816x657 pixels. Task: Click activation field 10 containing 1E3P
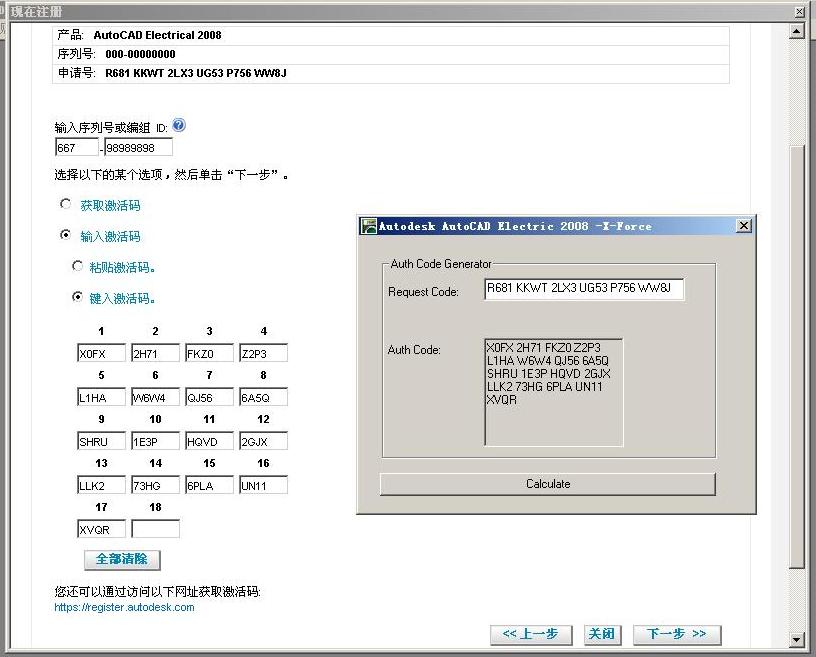[x=155, y=441]
